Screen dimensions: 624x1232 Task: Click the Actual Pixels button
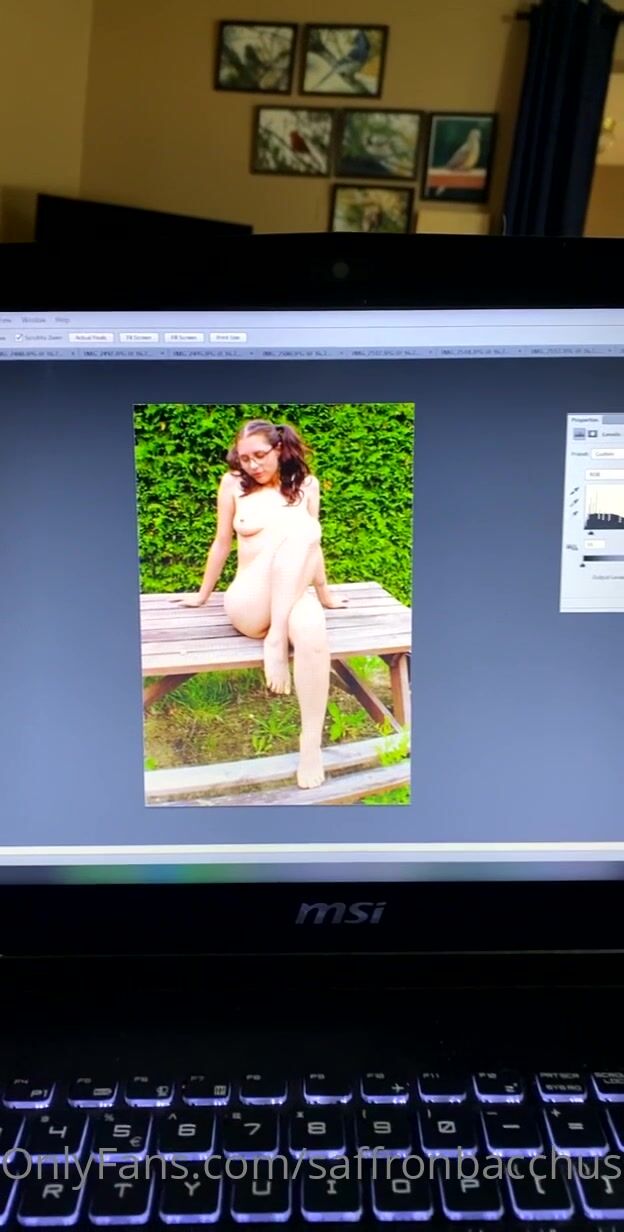coord(91,338)
